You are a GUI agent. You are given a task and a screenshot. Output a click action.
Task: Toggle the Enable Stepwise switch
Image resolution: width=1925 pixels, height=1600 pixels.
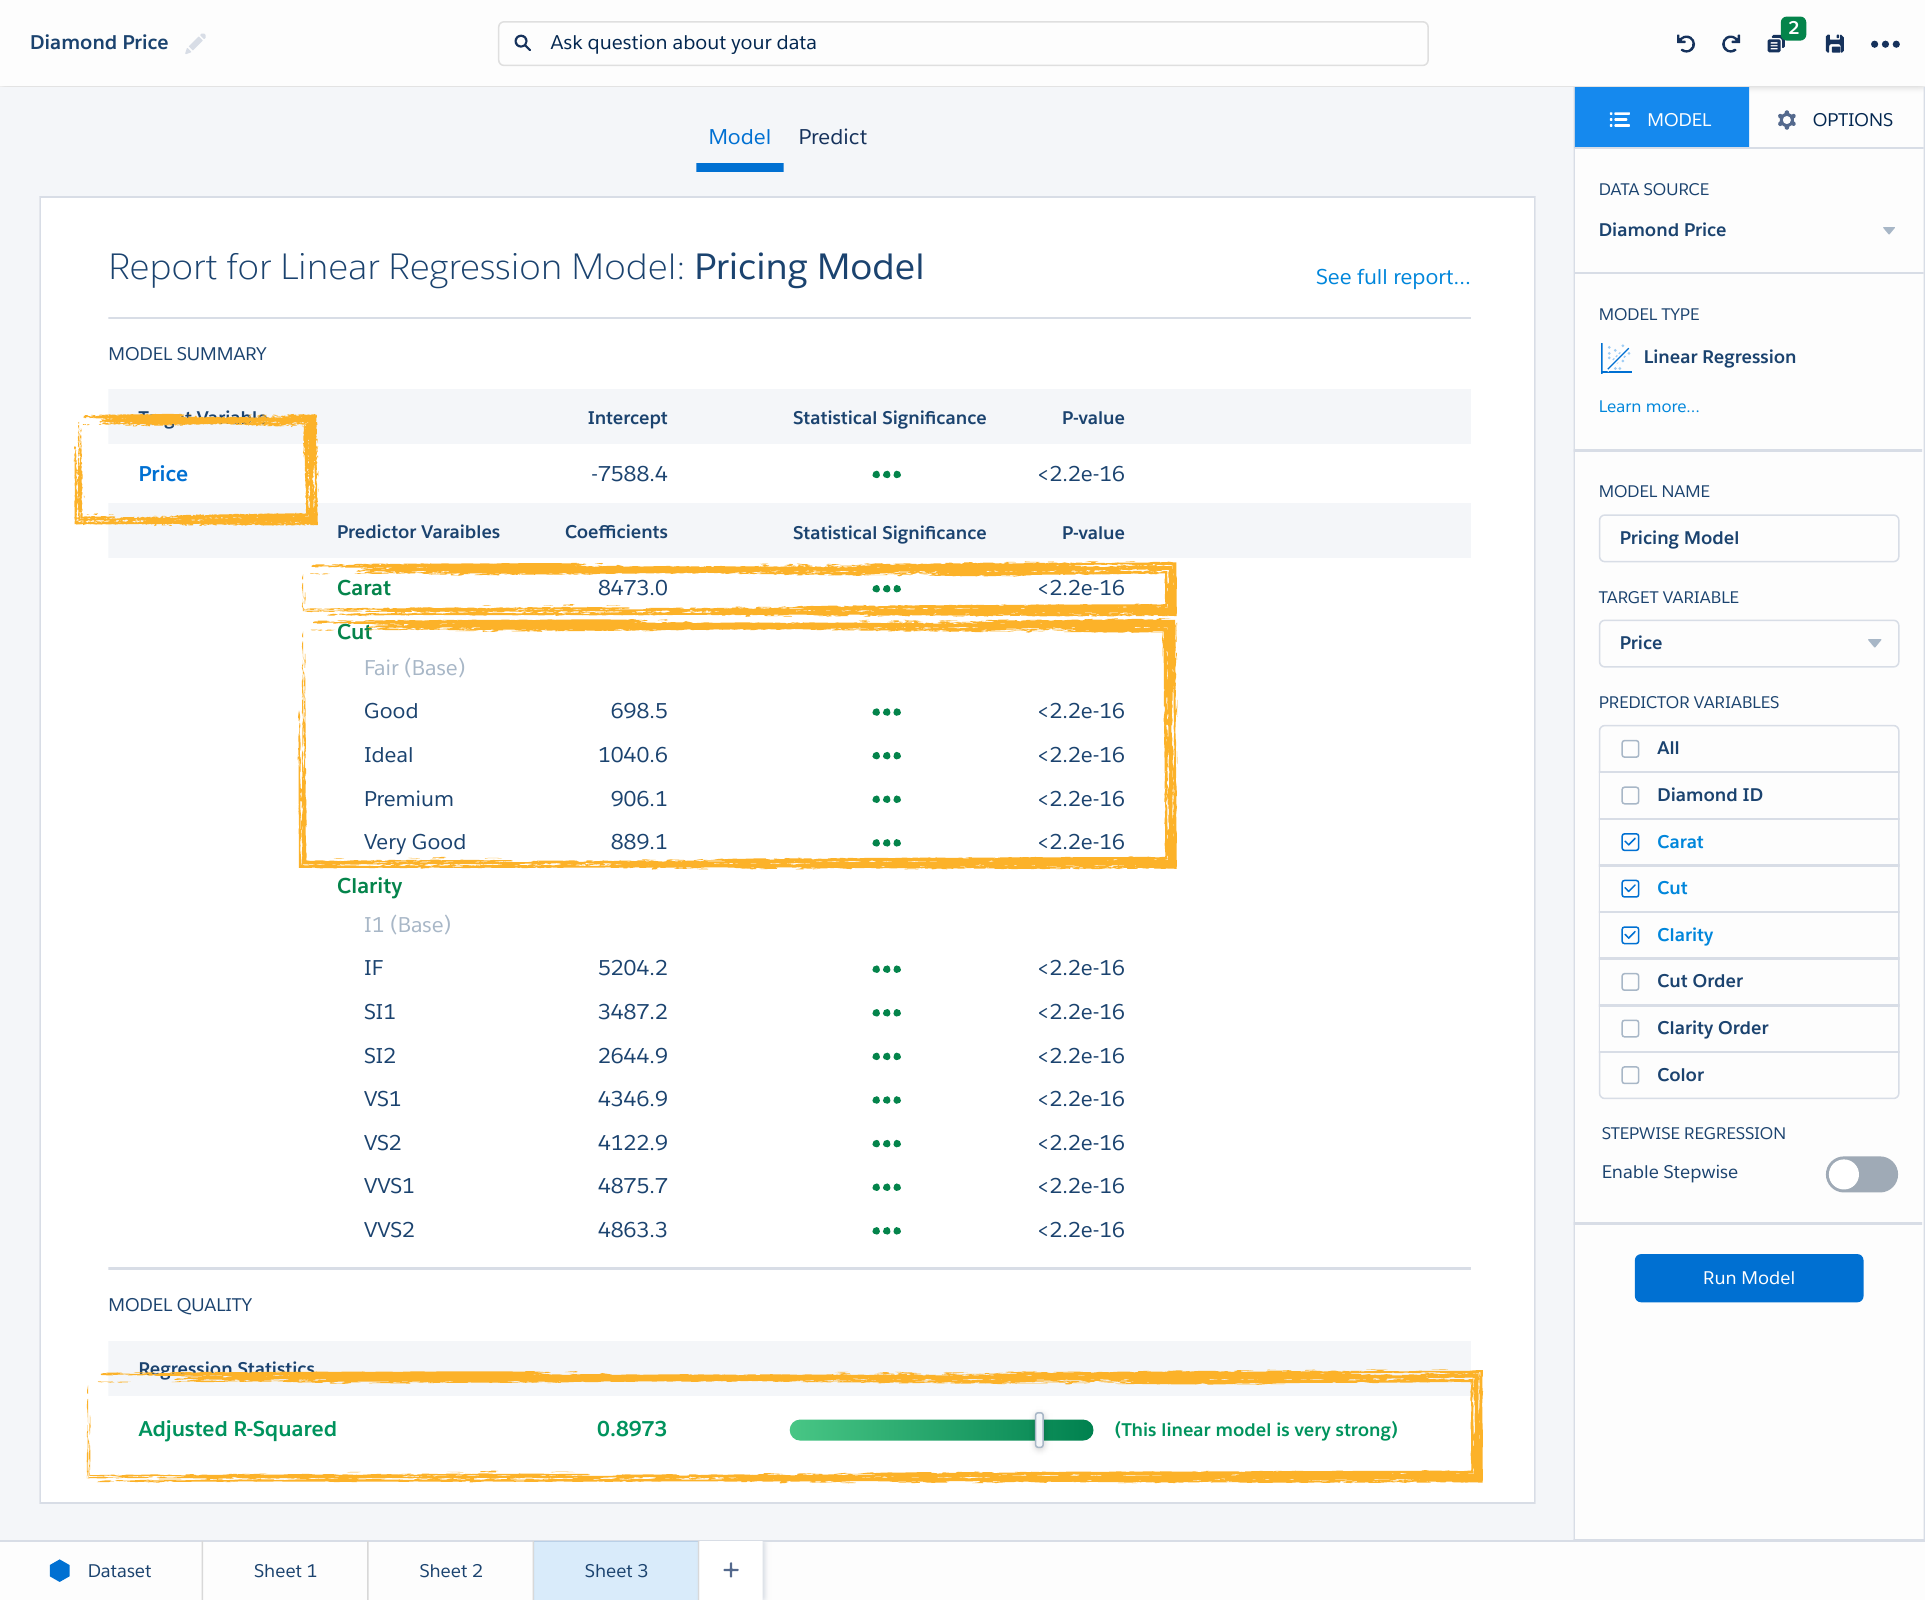1861,1174
